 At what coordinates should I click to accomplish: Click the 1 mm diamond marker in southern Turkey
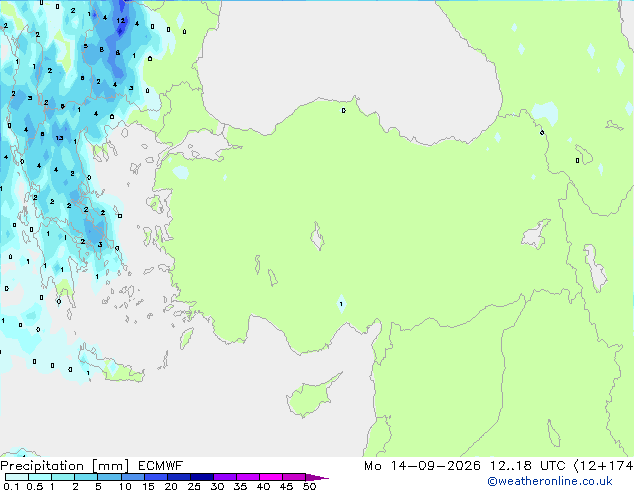coord(341,304)
